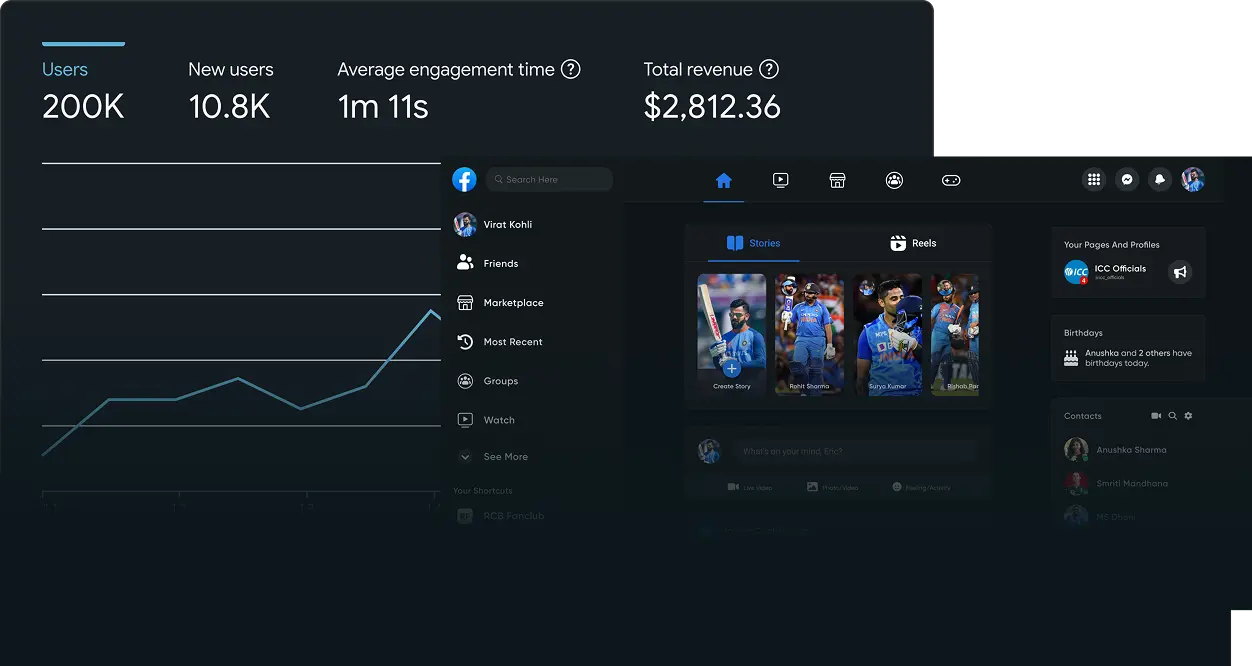Viewport: 1252px width, 666px height.
Task: Open the Marketplace icon in top navigation
Action: pos(838,180)
